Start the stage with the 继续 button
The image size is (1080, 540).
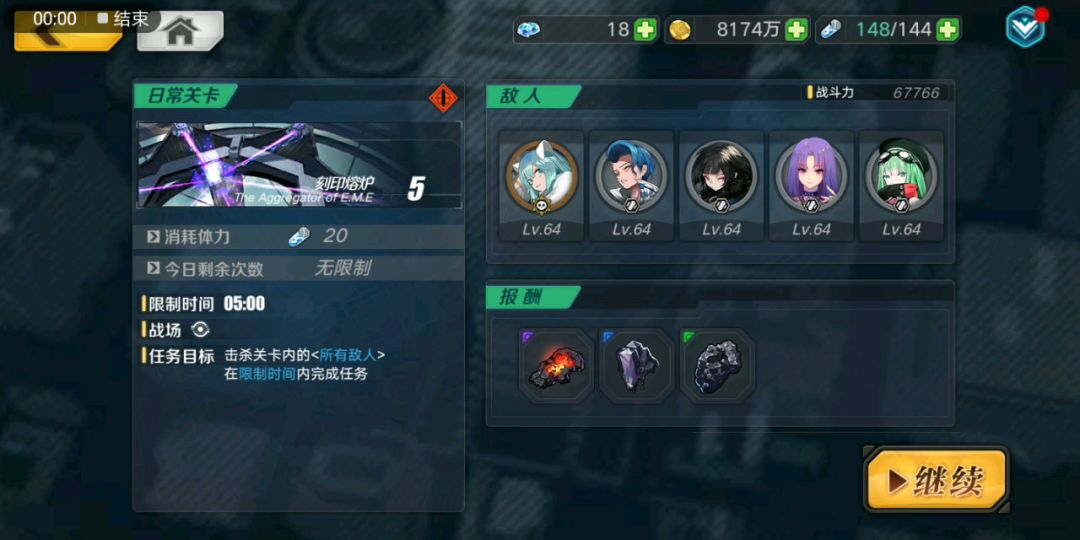(x=936, y=481)
